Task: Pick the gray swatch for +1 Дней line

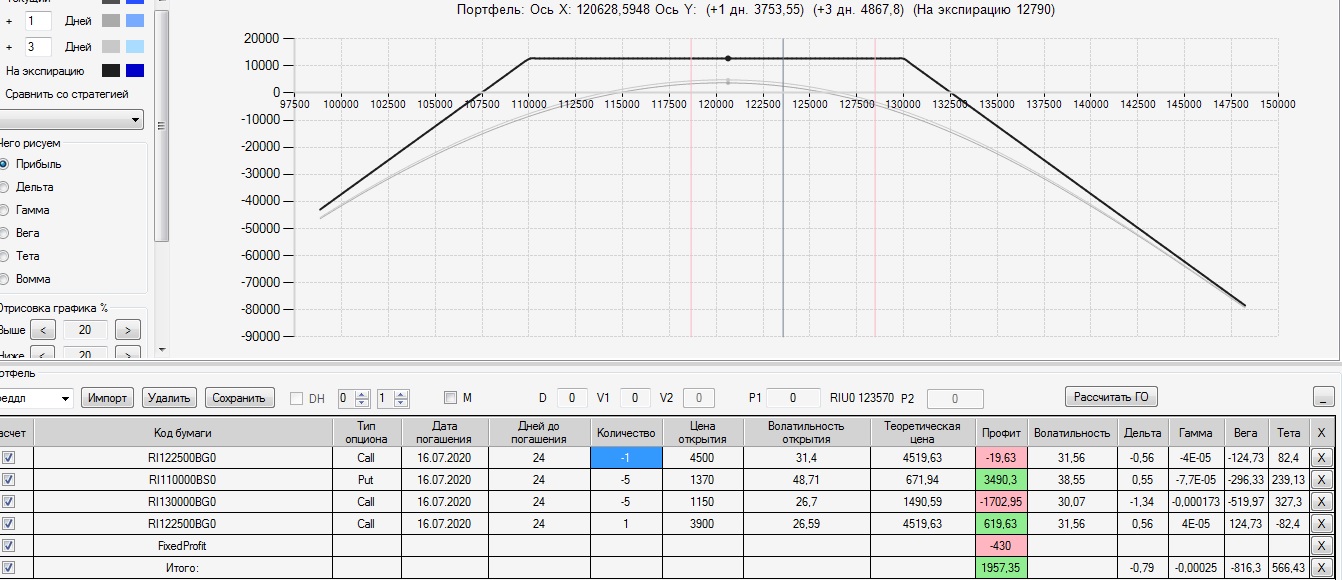Action: pyautogui.click(x=110, y=20)
